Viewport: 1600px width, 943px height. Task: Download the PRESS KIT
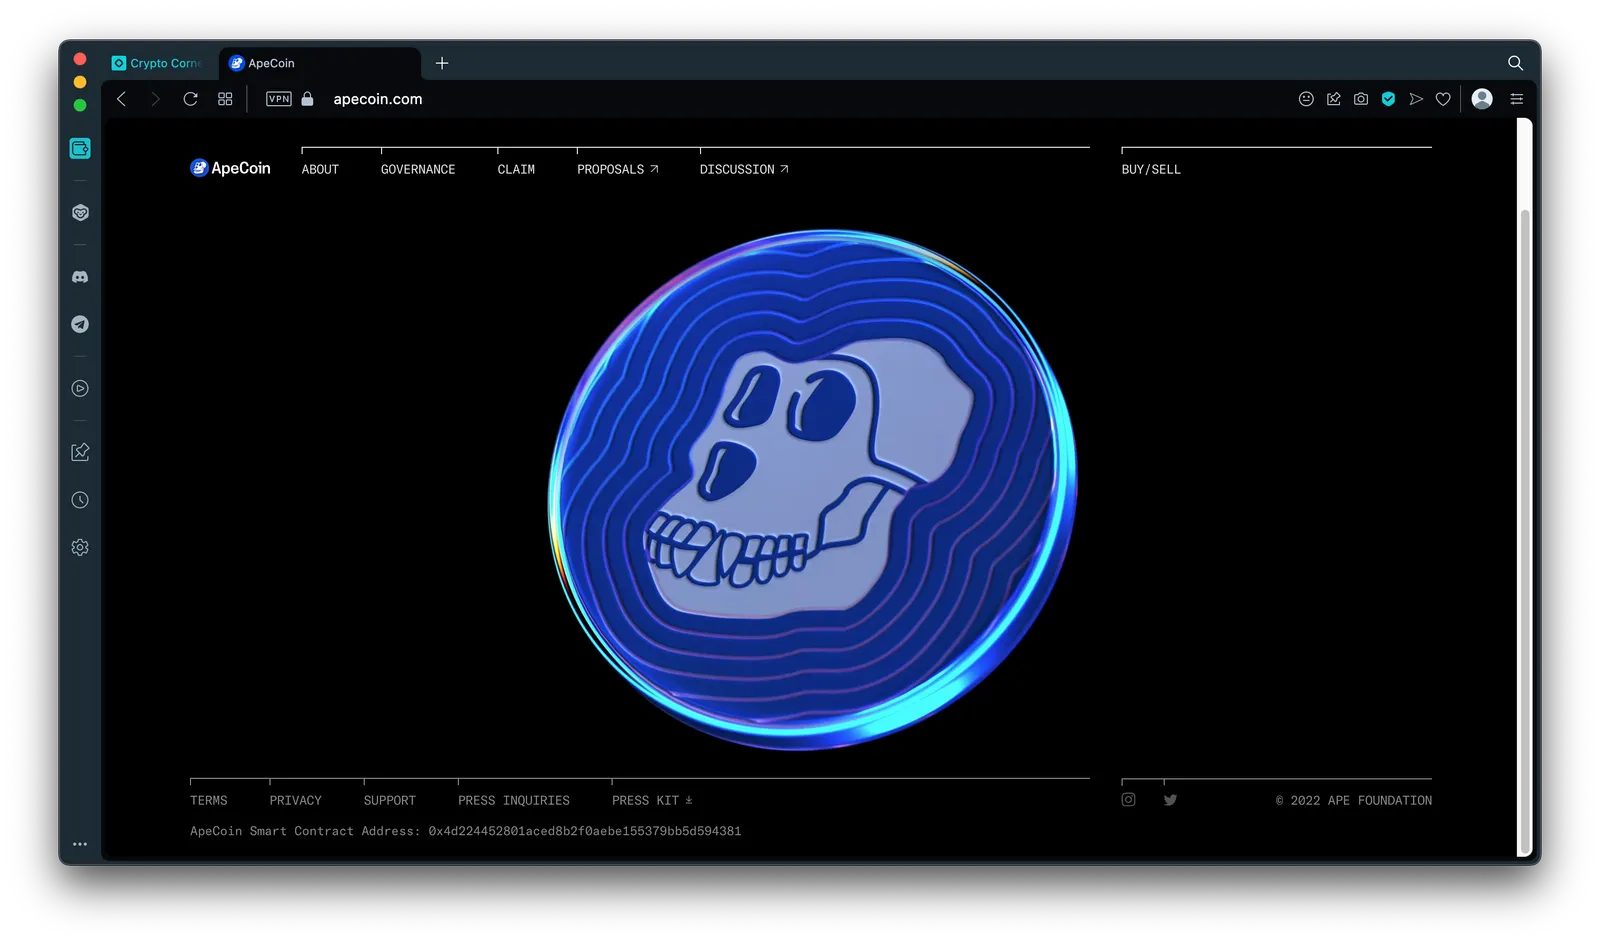point(652,801)
